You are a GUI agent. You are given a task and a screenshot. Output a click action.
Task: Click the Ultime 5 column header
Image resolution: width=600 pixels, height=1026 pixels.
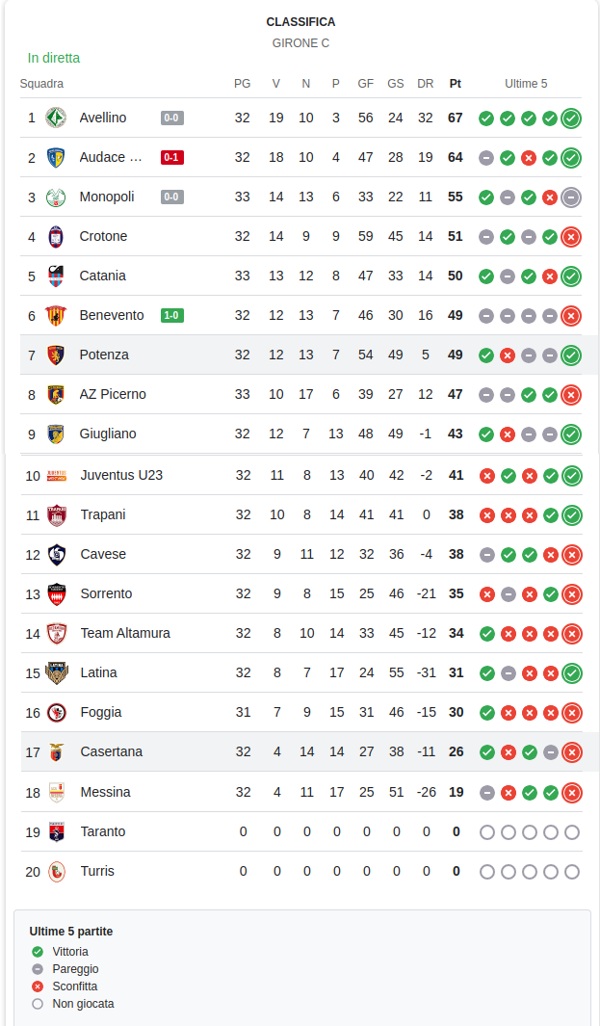pos(526,84)
